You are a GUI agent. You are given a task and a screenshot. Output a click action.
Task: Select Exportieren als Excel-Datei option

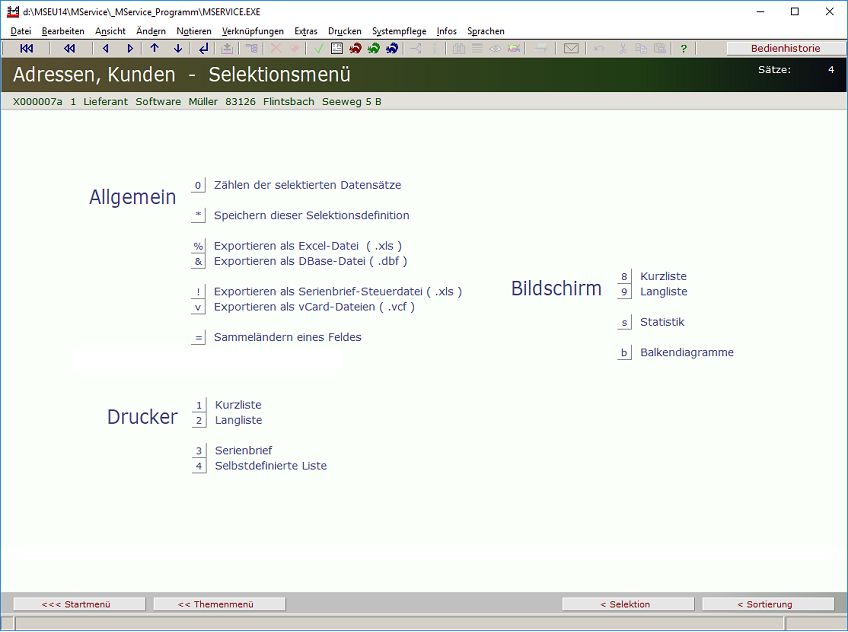pyautogui.click(x=307, y=246)
